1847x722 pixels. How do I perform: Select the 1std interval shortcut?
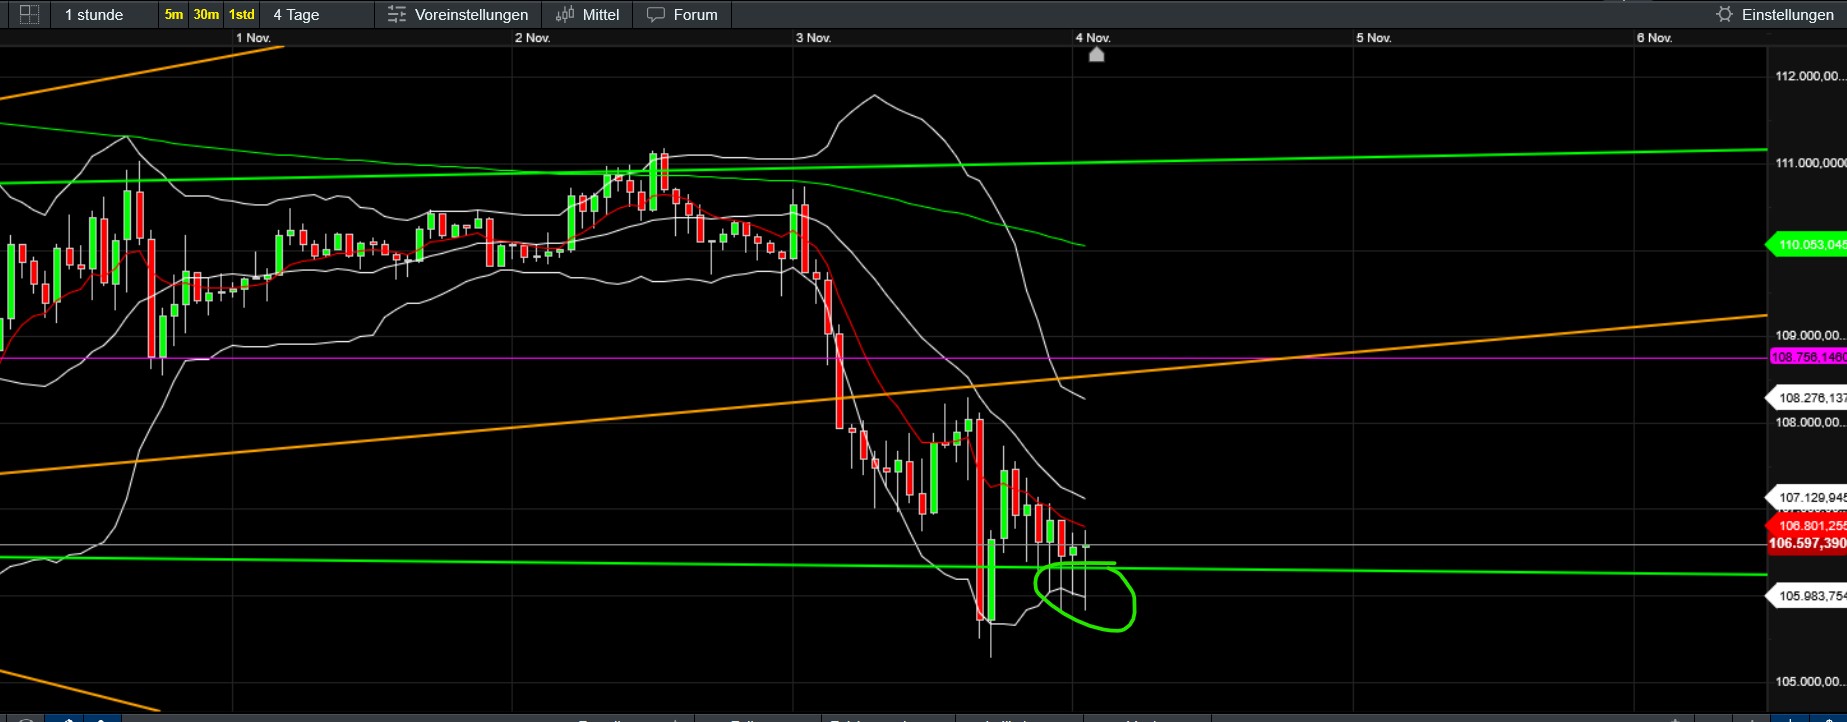241,14
